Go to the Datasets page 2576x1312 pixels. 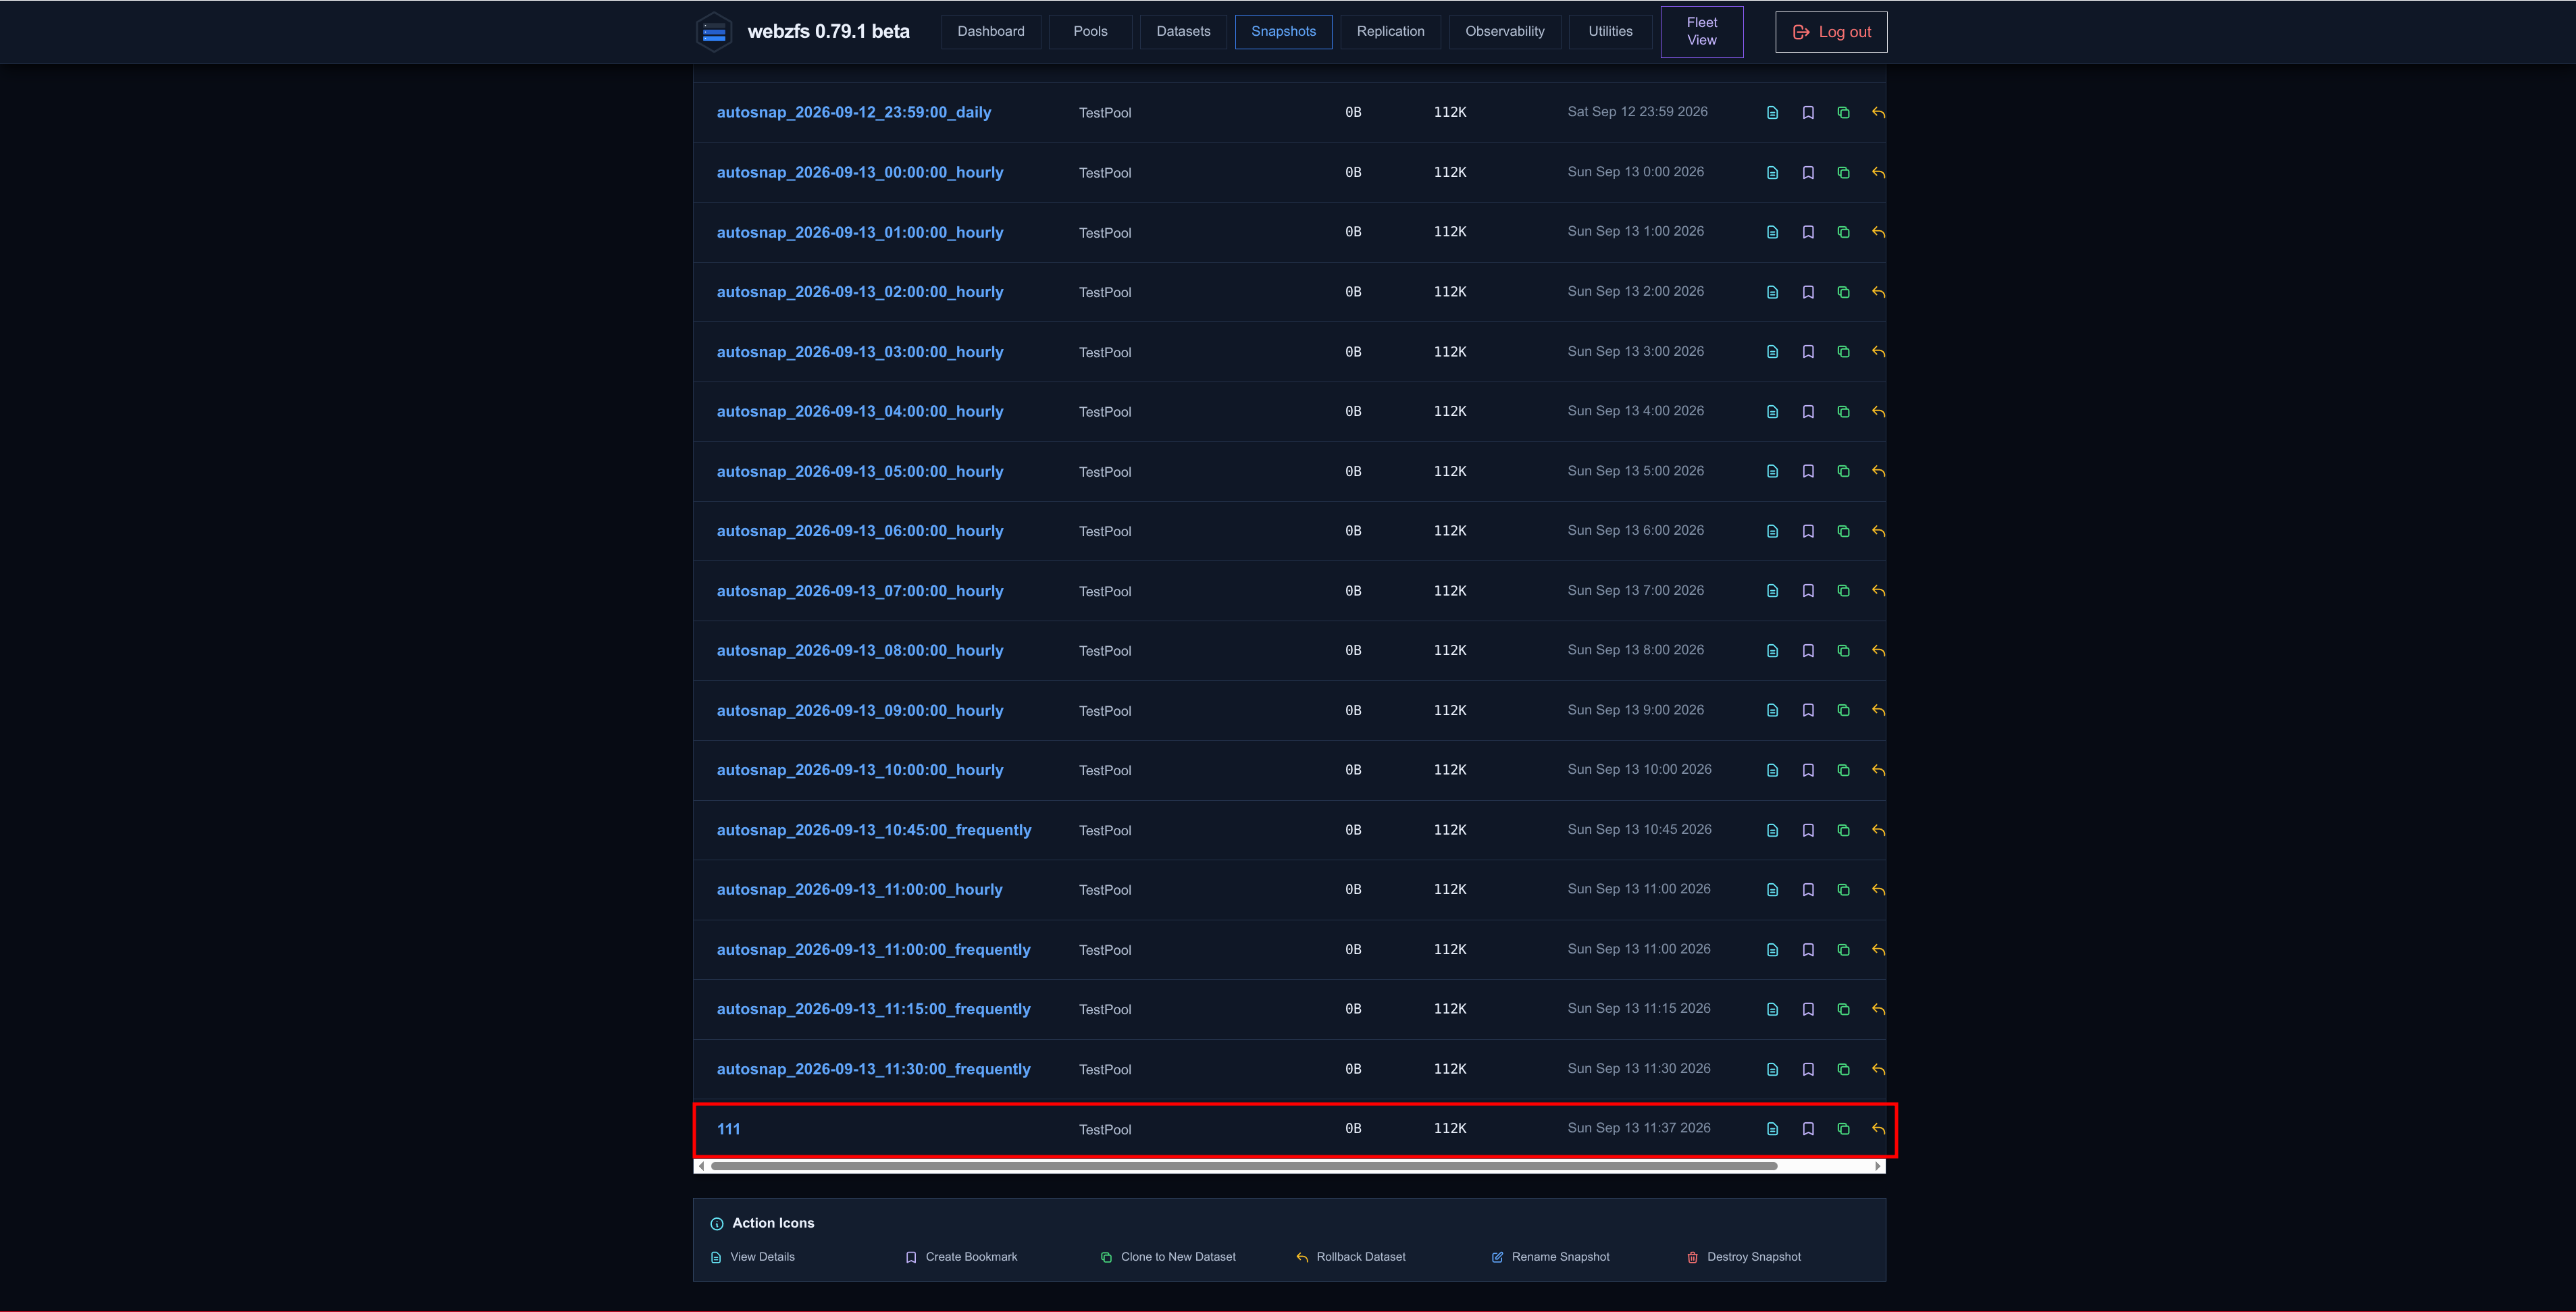(1183, 31)
